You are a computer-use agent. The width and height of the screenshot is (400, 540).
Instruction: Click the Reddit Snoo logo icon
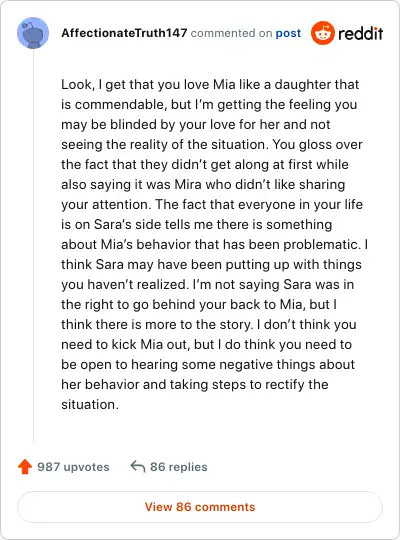322,33
